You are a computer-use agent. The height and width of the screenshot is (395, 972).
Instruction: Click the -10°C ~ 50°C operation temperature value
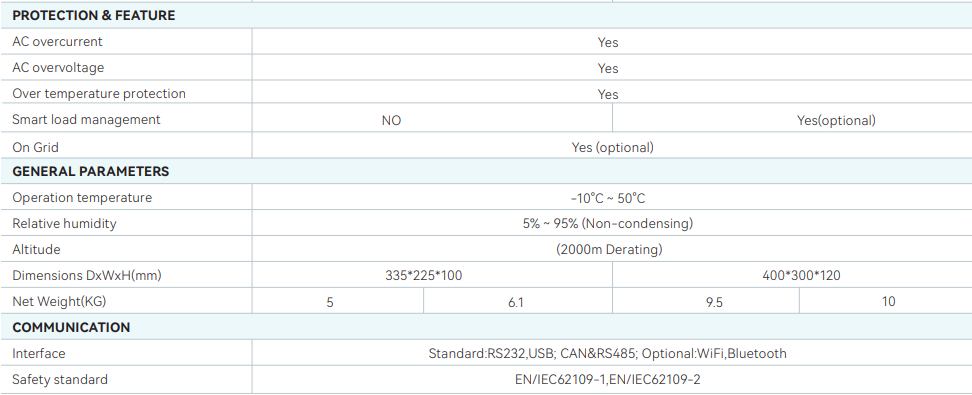point(608,198)
